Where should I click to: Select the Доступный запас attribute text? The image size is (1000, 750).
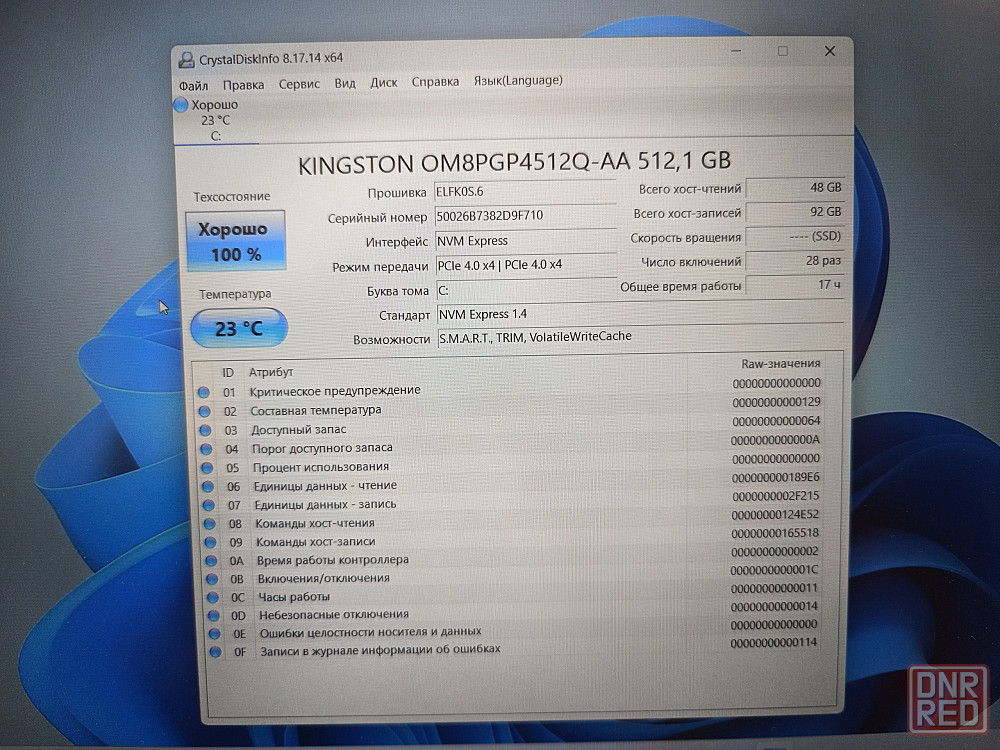pyautogui.click(x=298, y=430)
